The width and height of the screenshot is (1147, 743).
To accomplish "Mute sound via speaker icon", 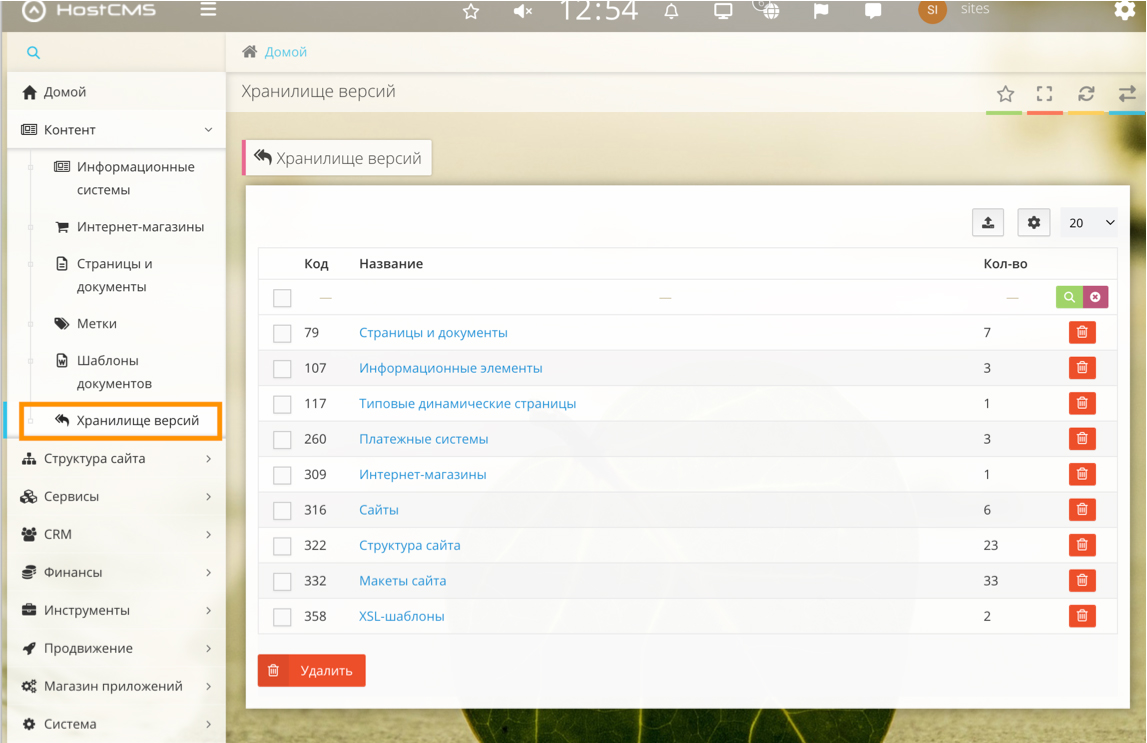I will coord(522,11).
